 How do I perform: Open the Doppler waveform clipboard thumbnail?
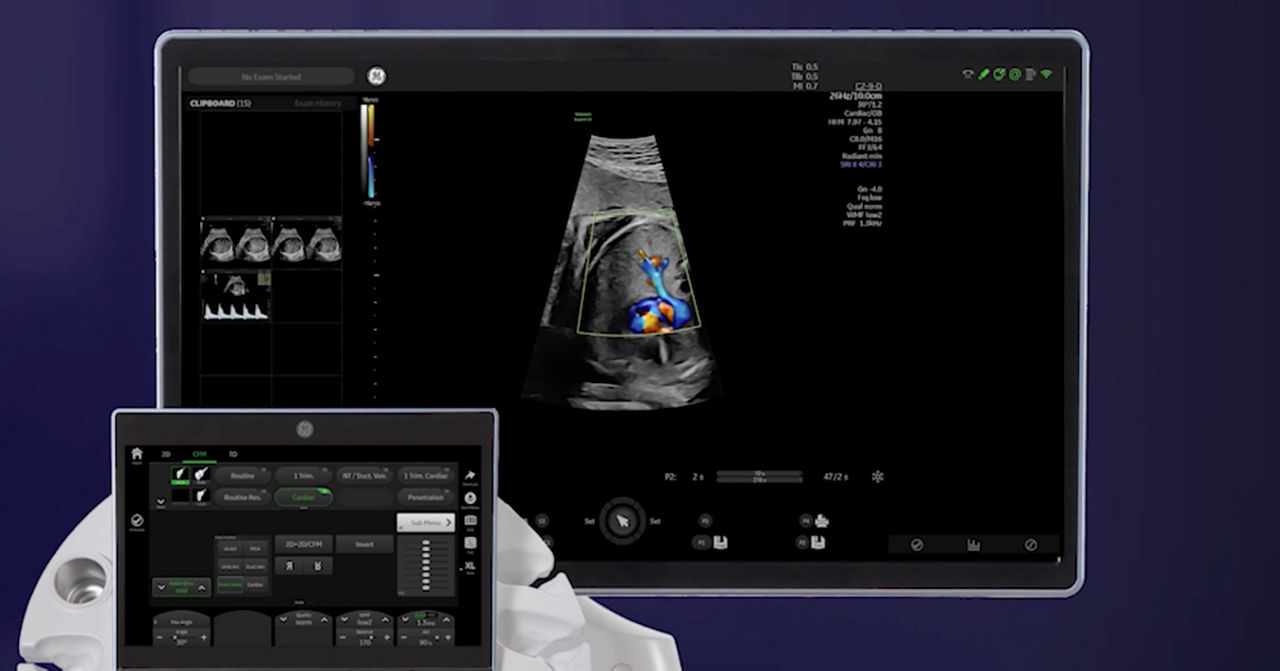(236, 297)
